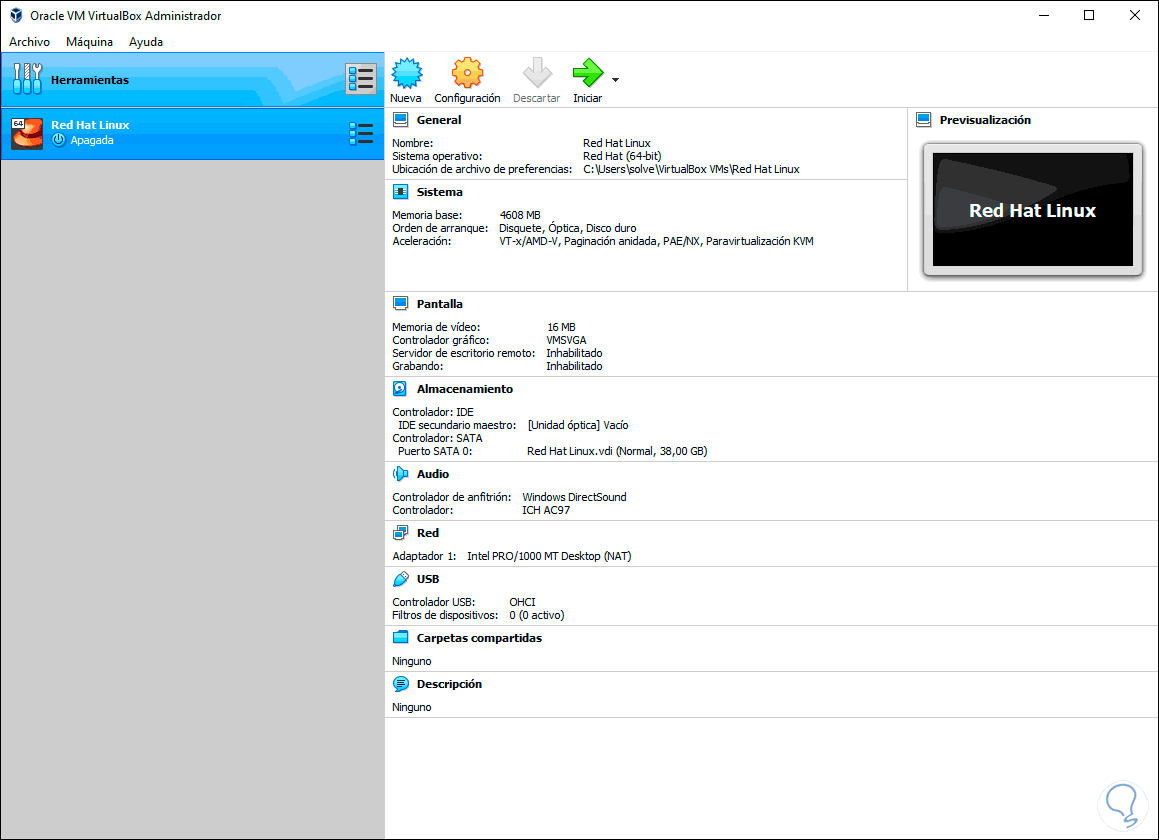Click the Herramientas tools icon
Image resolution: width=1159 pixels, height=840 pixels.
[x=27, y=79]
